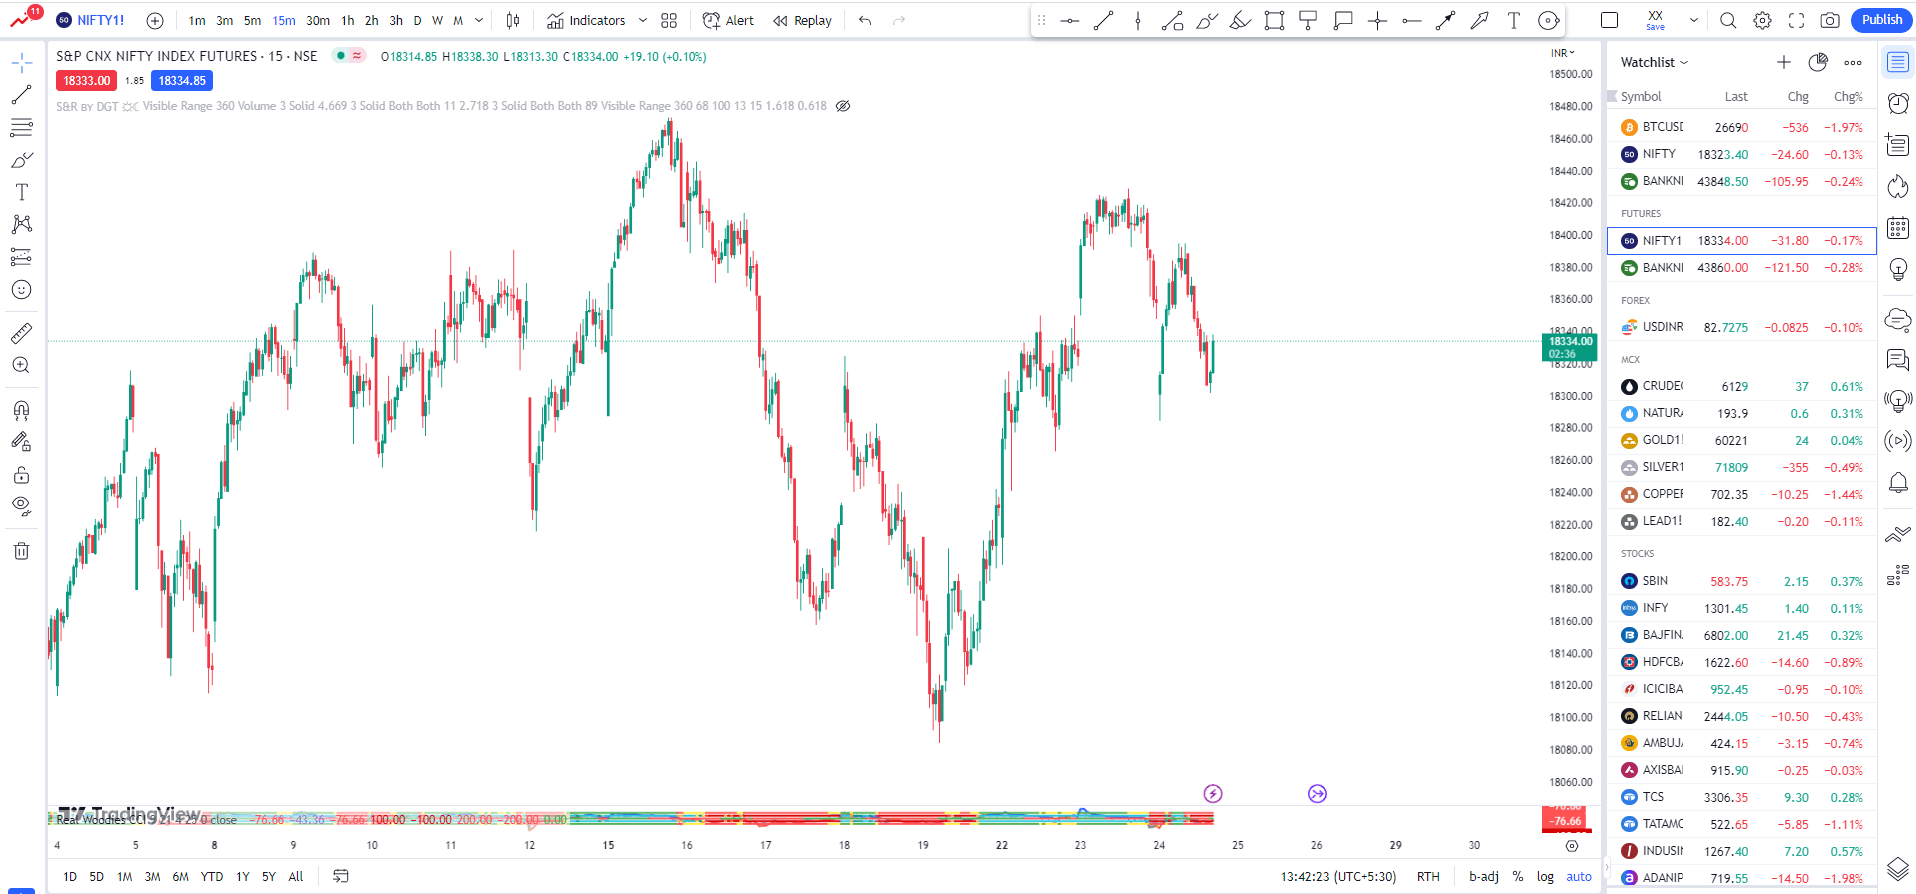Toggle logarithmic scale
Screen dimensions: 1916x894
point(1545,877)
